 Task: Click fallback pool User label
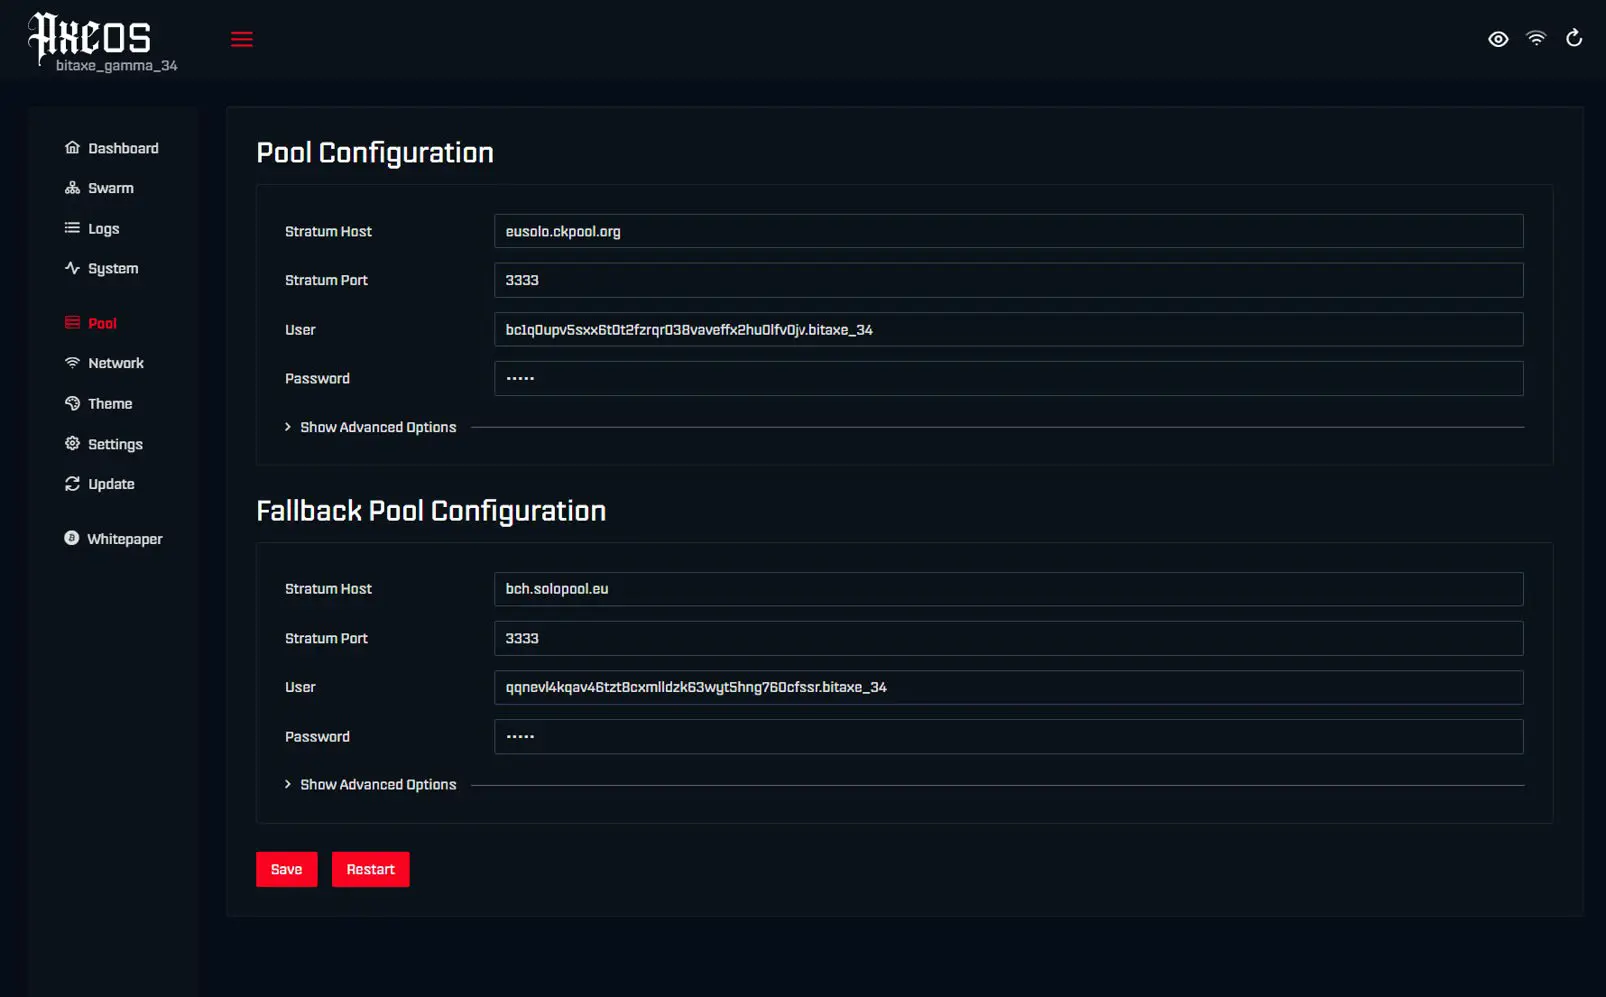coord(300,687)
